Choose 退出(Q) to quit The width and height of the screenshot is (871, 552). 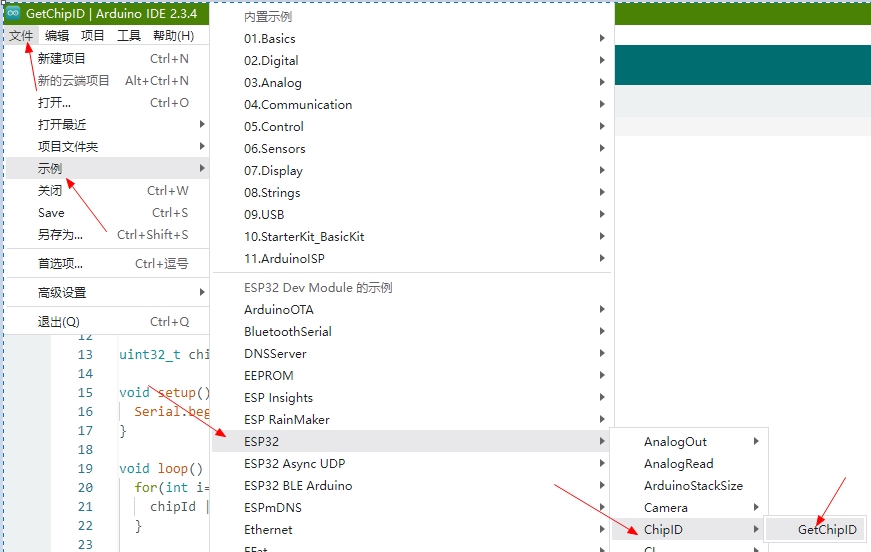(x=107, y=322)
